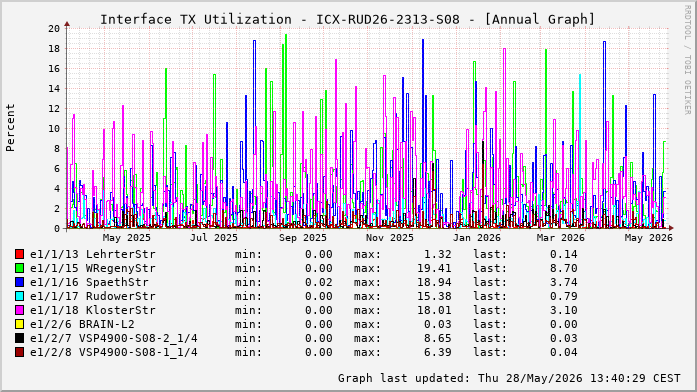Click the Sep 2025 x-axis label
Image resolution: width=697 pixels, height=392 pixels.
[303, 238]
